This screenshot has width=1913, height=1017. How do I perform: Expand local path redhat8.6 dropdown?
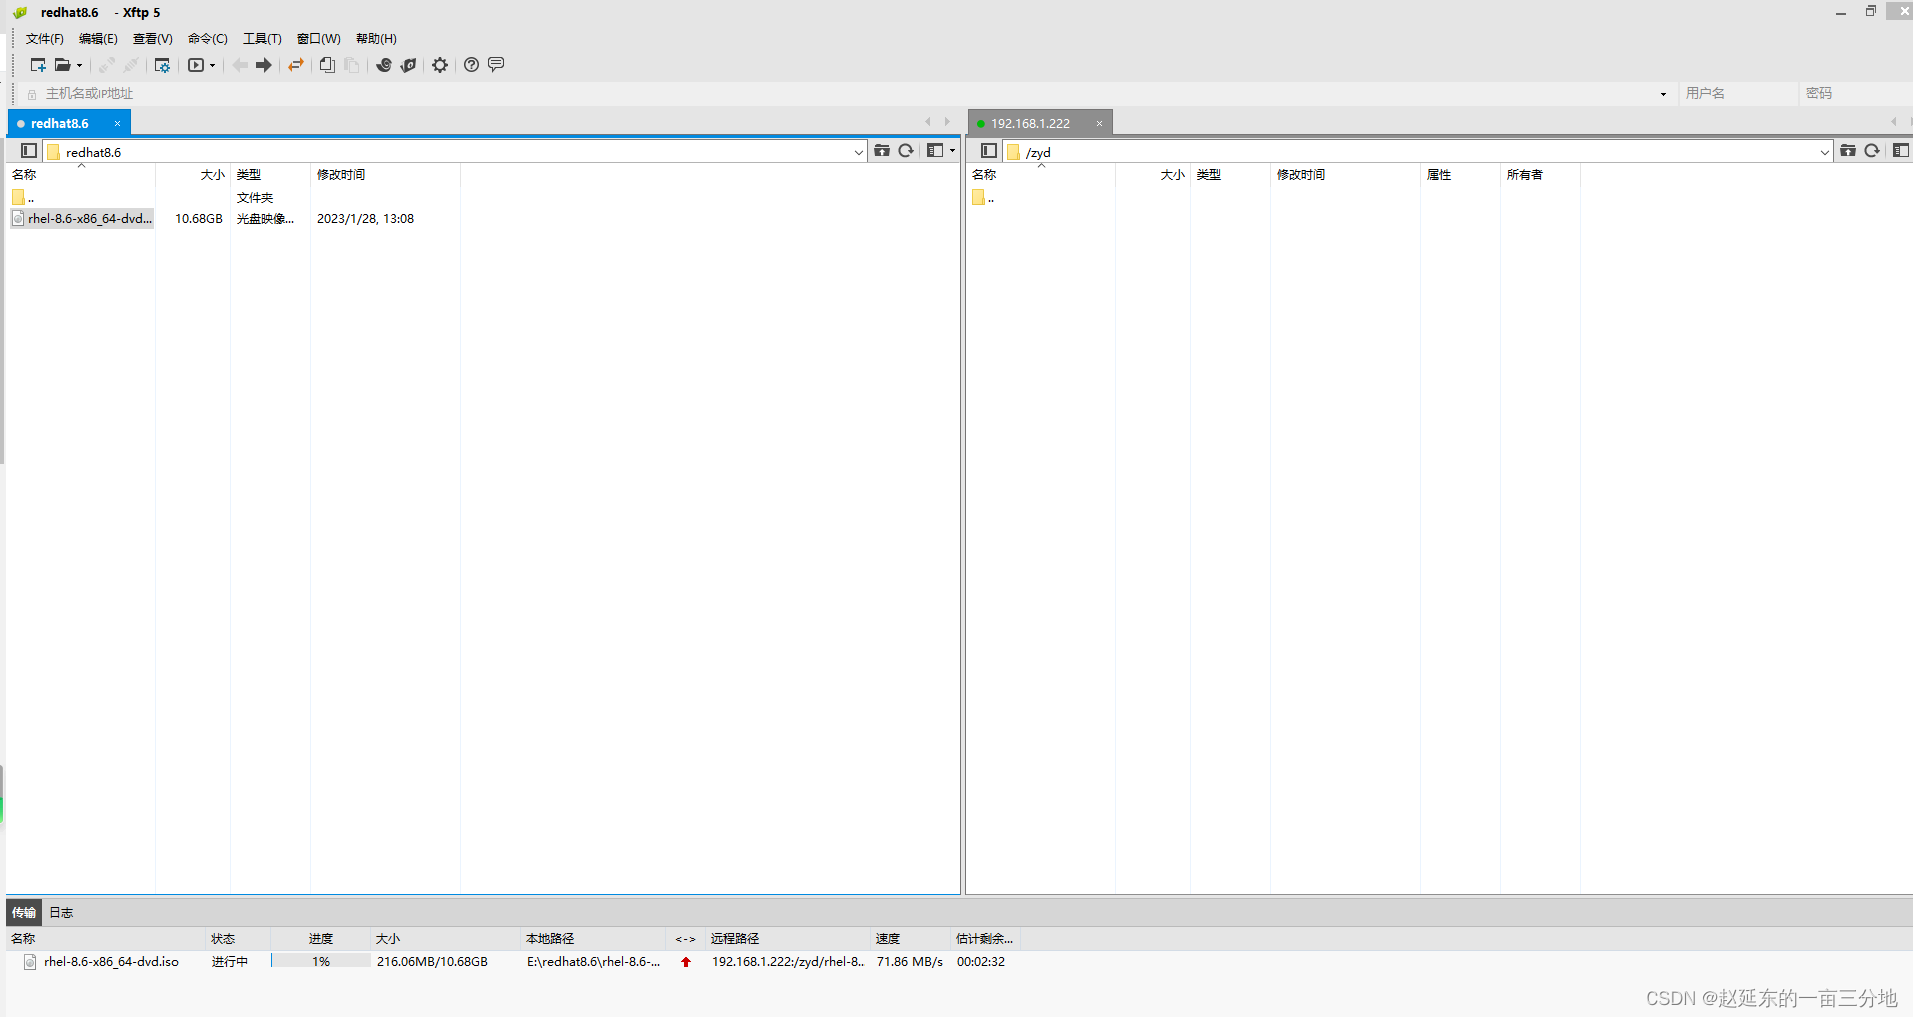(859, 152)
